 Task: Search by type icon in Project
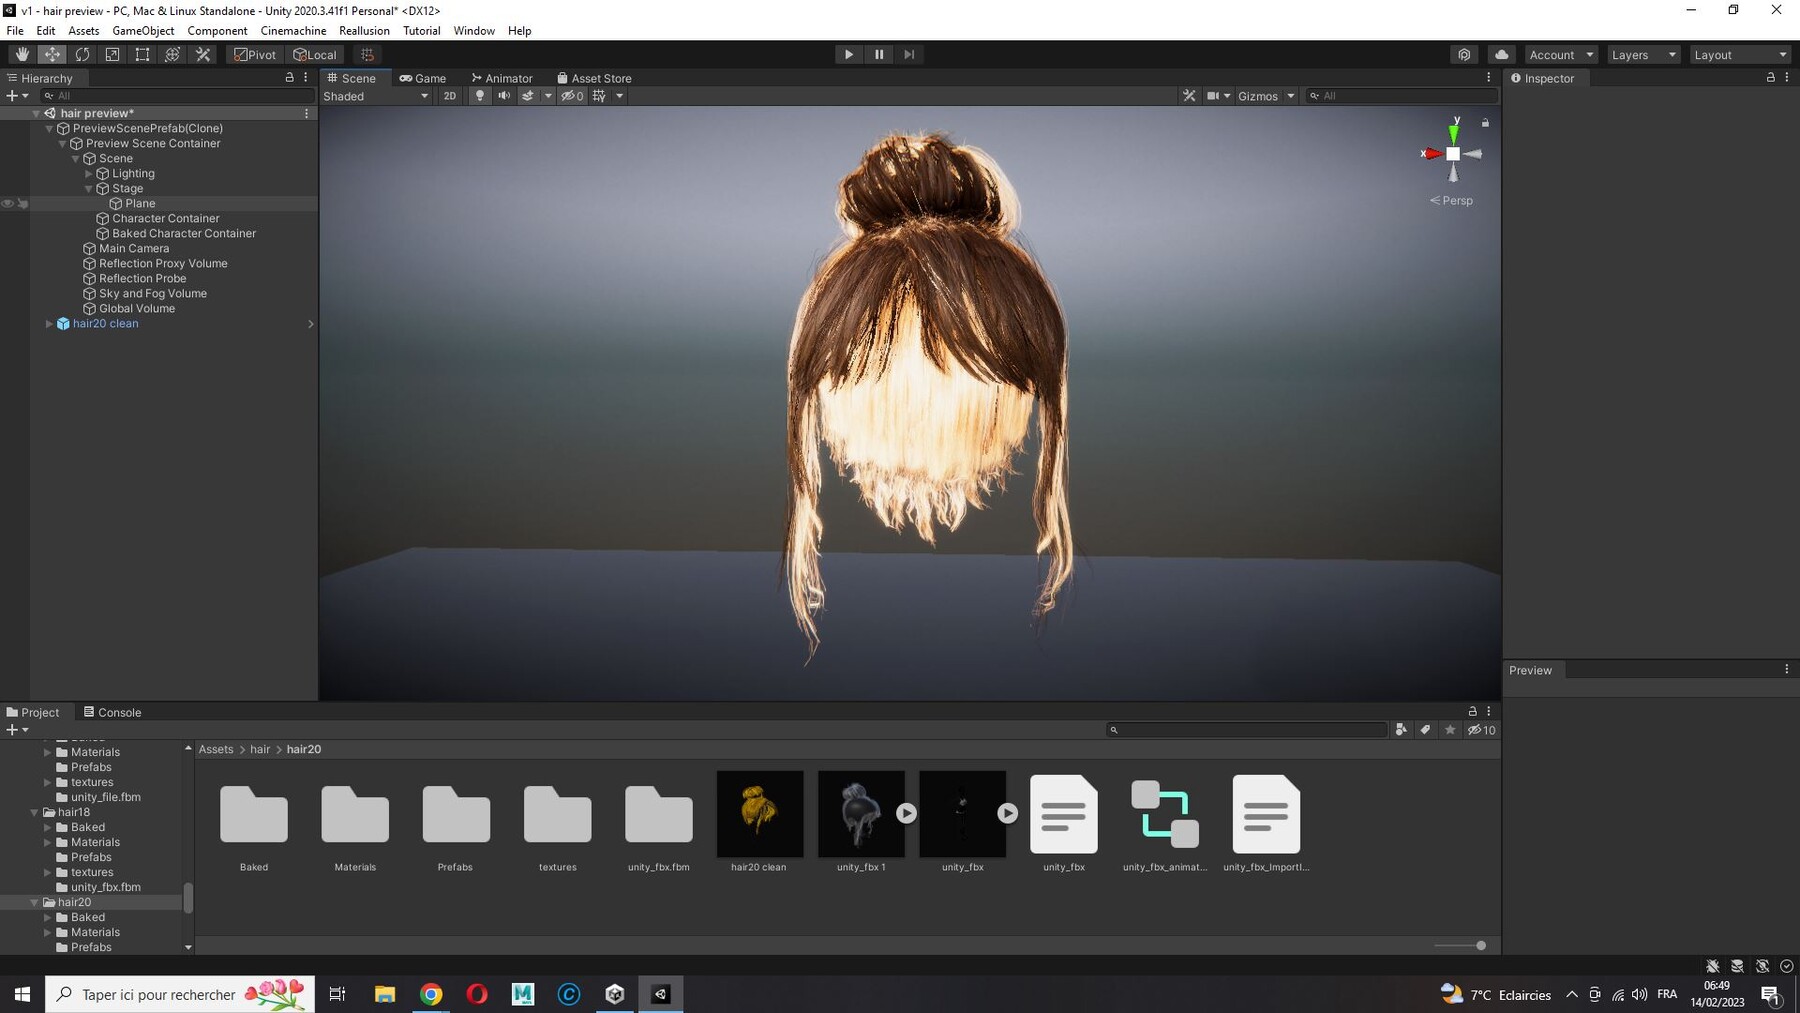point(1401,730)
